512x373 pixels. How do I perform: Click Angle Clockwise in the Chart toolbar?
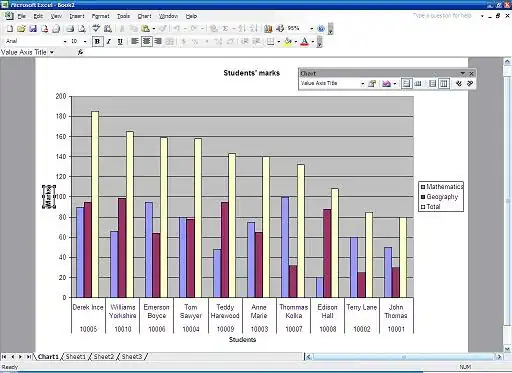click(459, 83)
